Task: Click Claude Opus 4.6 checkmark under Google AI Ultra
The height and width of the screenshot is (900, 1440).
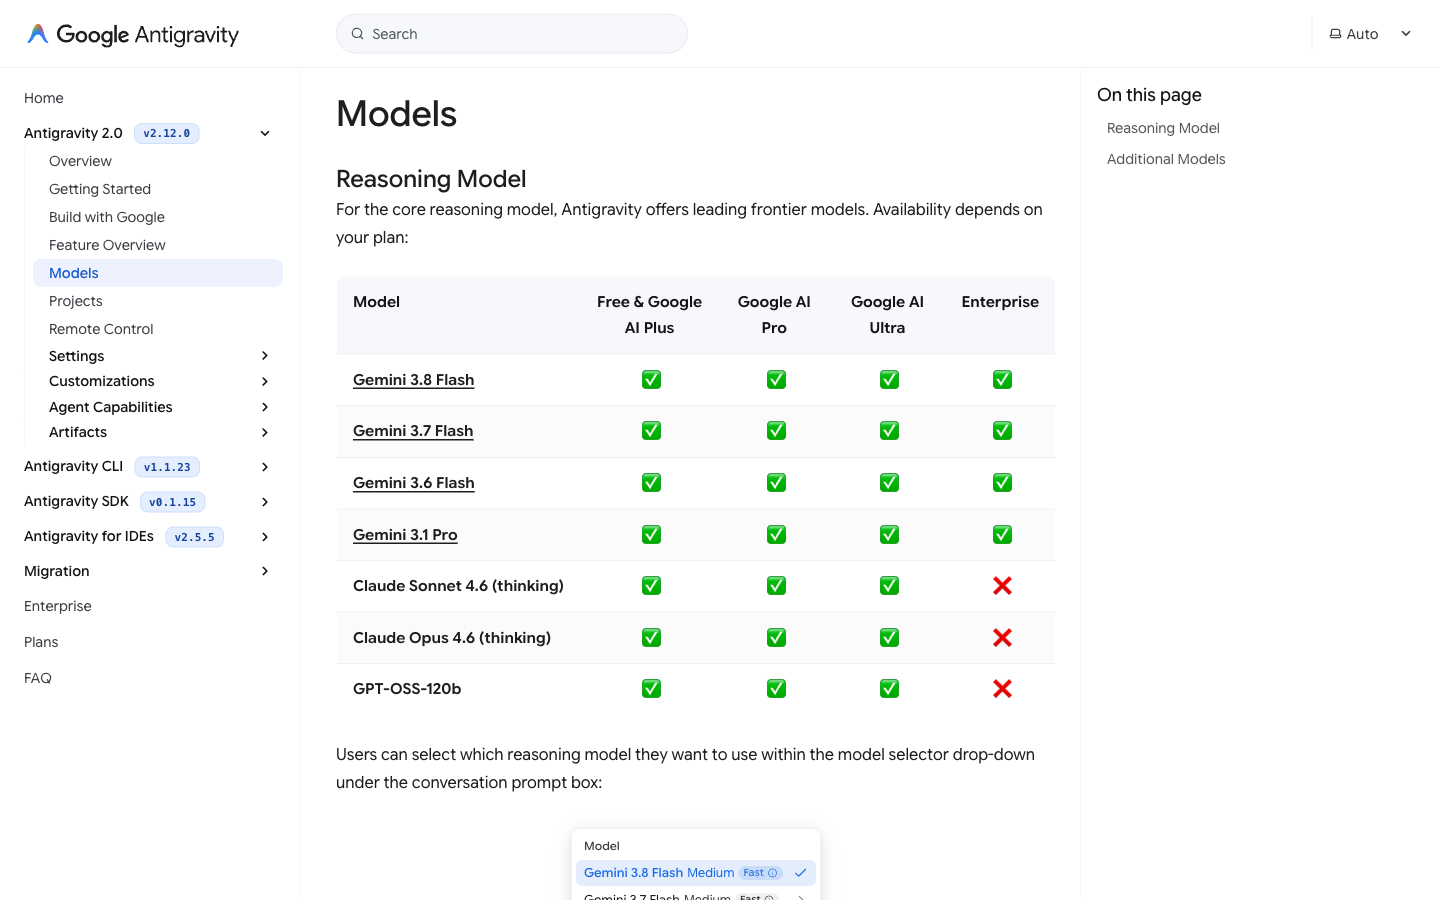Action: 889,638
